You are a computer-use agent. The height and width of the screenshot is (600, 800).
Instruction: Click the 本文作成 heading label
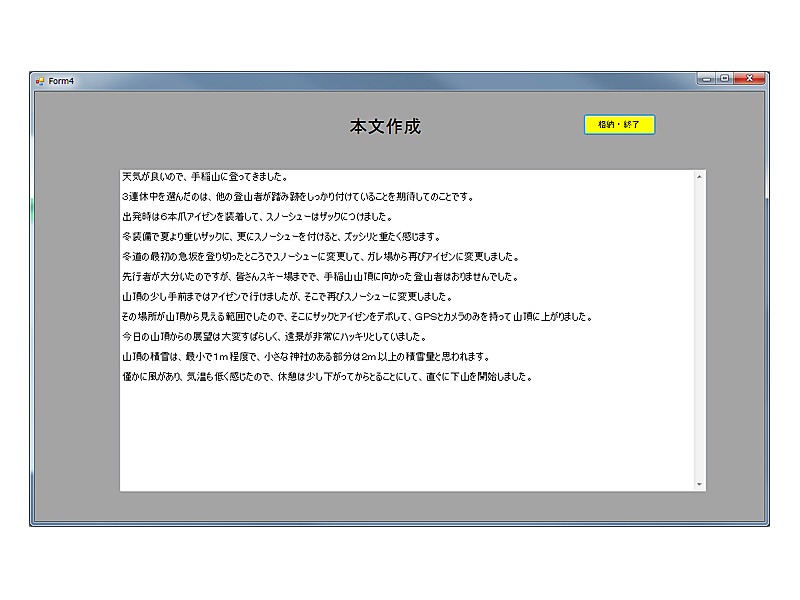385,127
